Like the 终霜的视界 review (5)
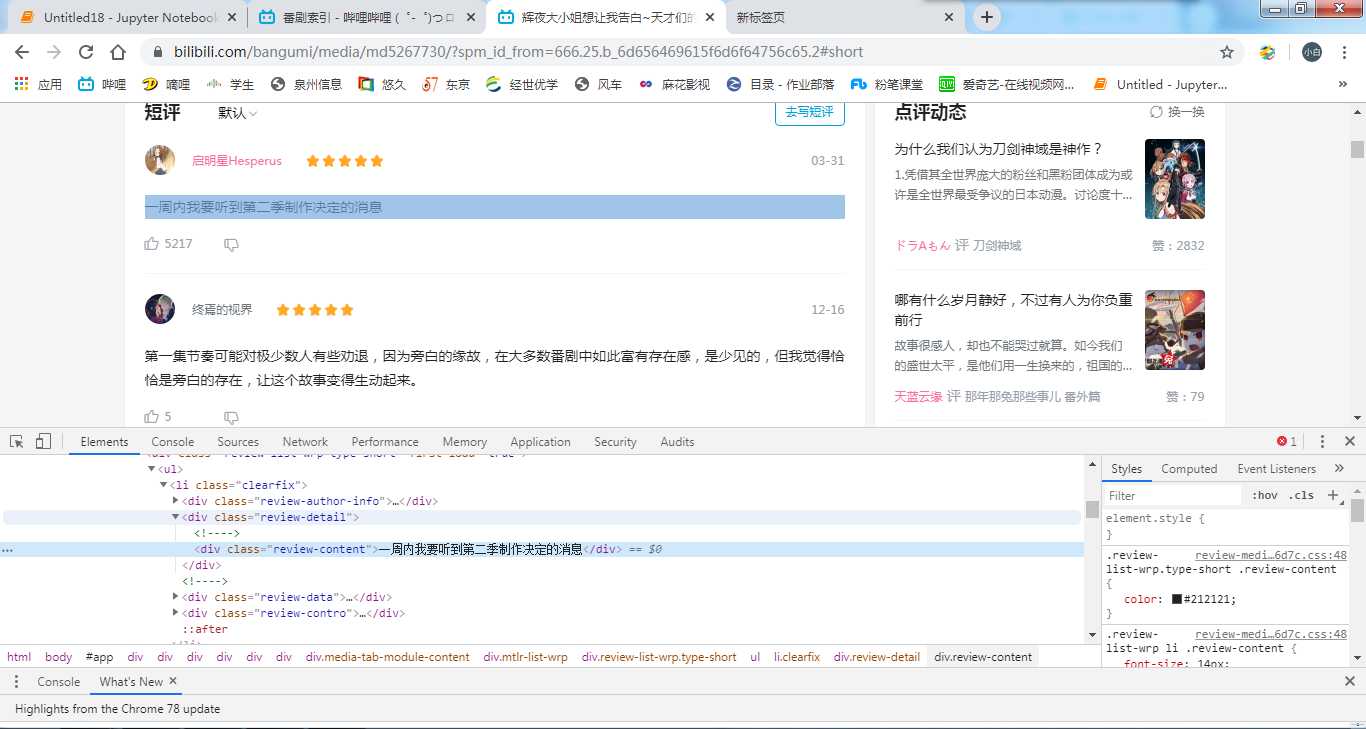Viewport: 1366px width, 729px height. (152, 416)
